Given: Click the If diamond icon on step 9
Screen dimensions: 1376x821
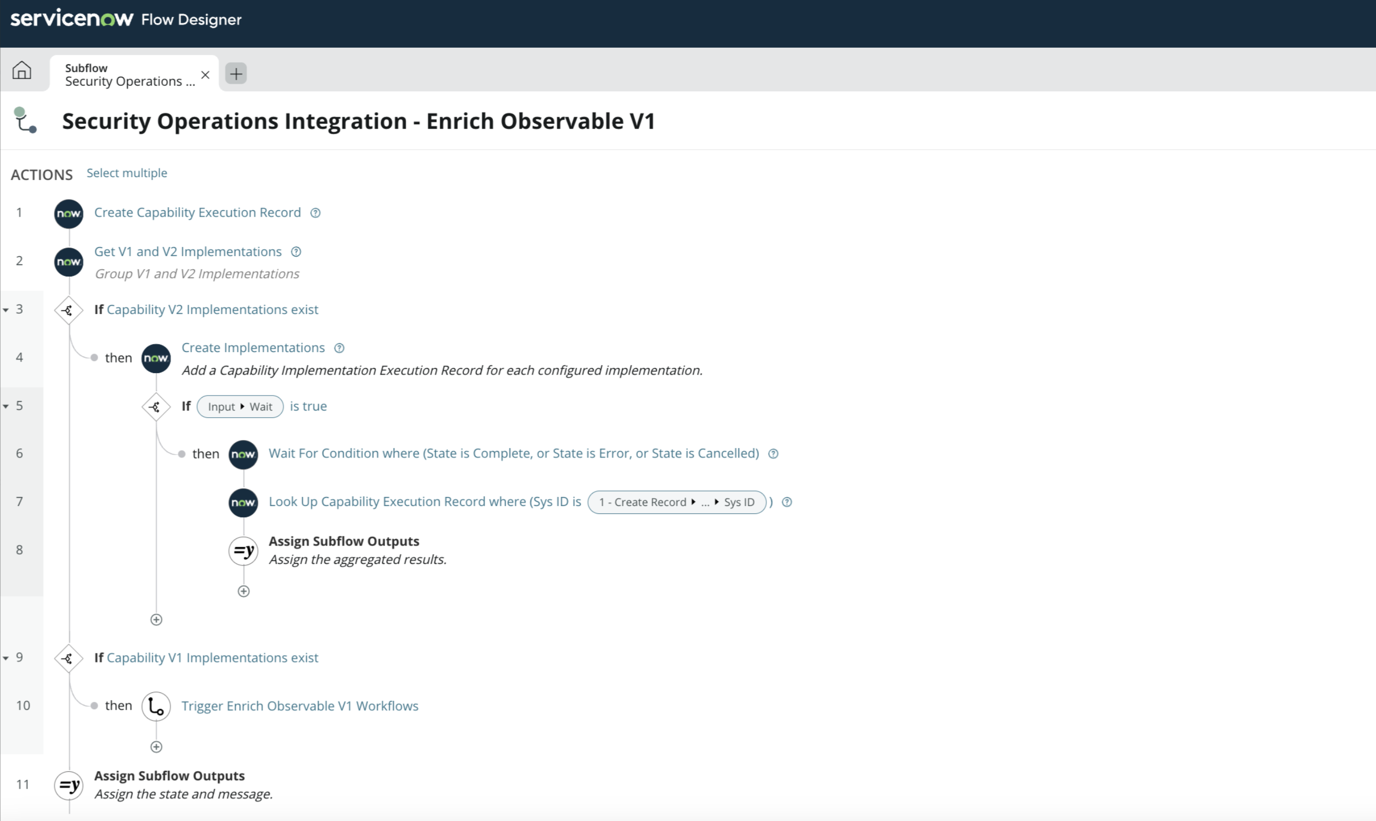Looking at the screenshot, I should pos(68,658).
